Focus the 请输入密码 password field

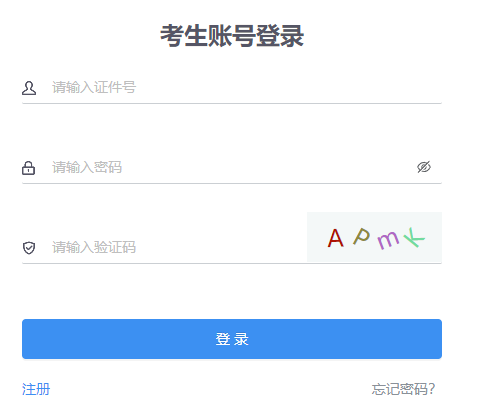point(232,167)
